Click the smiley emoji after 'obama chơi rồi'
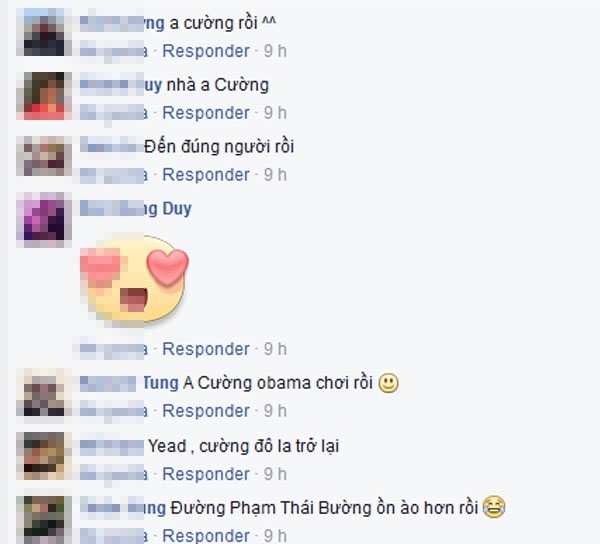 388,383
